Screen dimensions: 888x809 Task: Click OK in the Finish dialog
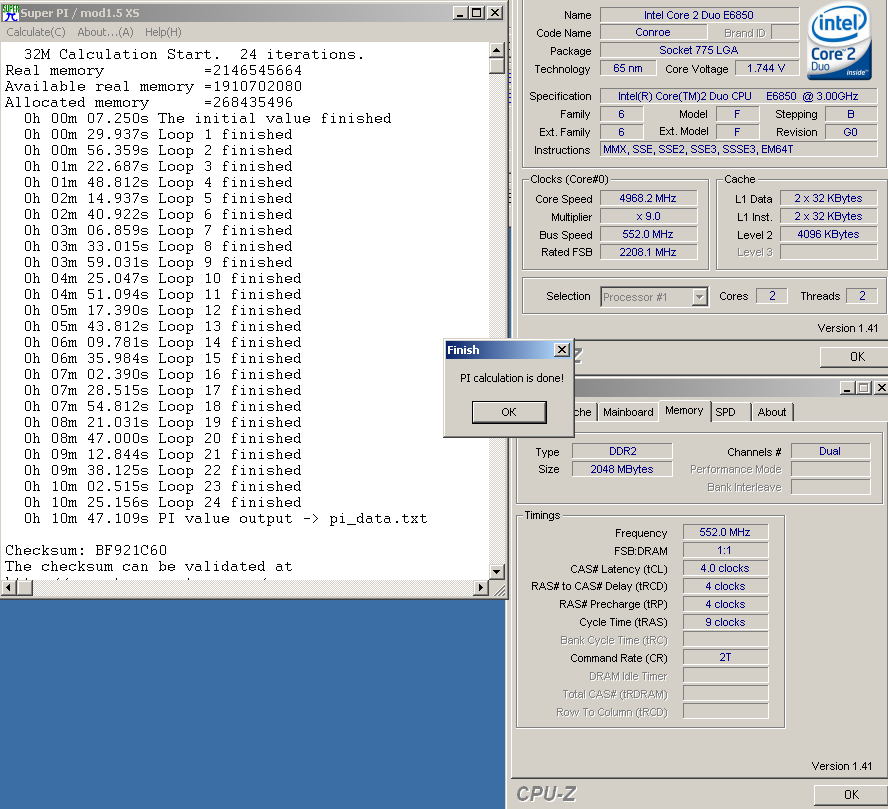coord(509,412)
